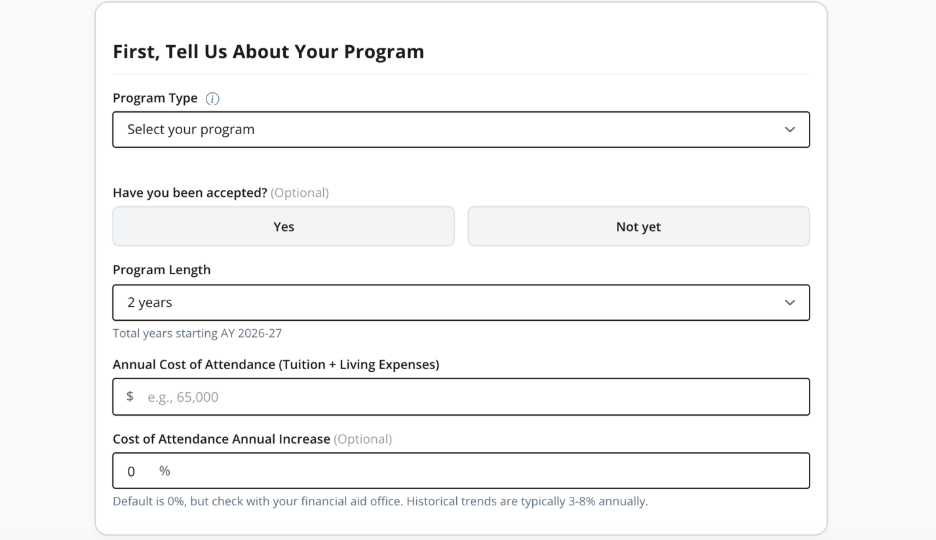
Task: Click the "First, Tell Us About Your Program" heading
Action: tap(268, 52)
